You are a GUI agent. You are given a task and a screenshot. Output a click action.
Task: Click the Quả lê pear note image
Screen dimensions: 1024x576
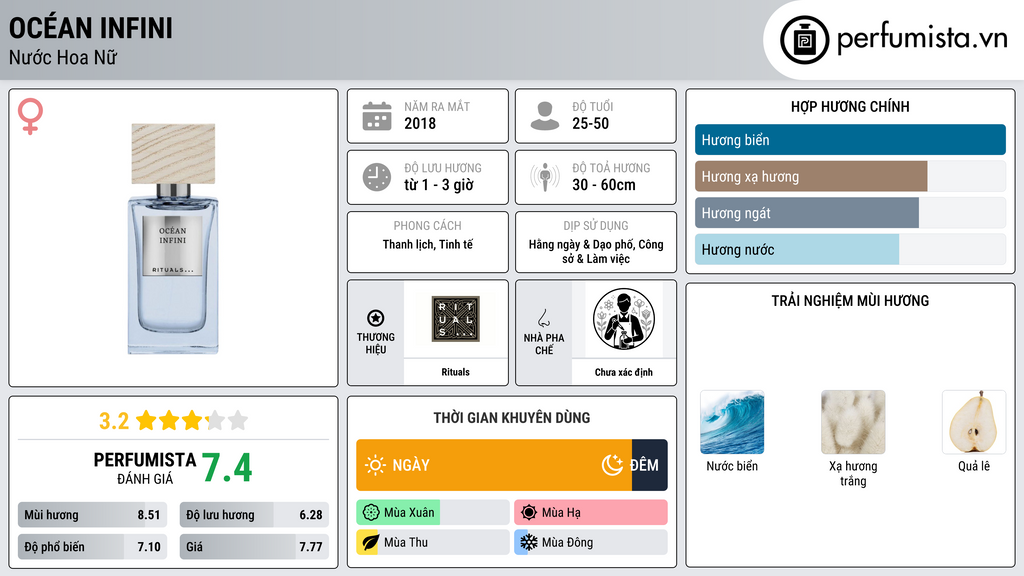974,422
